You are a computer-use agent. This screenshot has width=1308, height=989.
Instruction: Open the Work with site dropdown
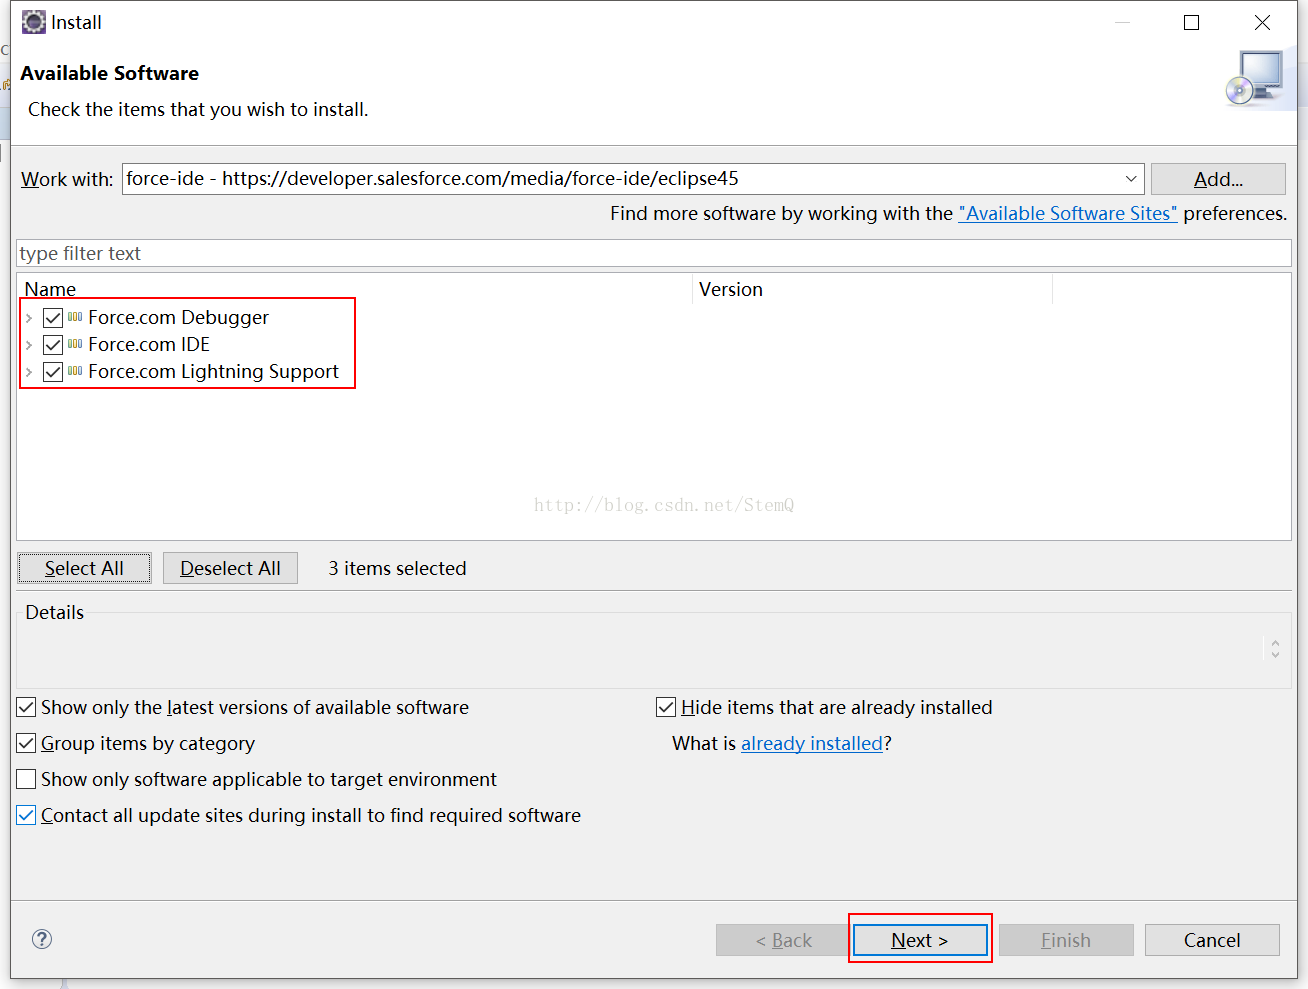[x=1131, y=179]
